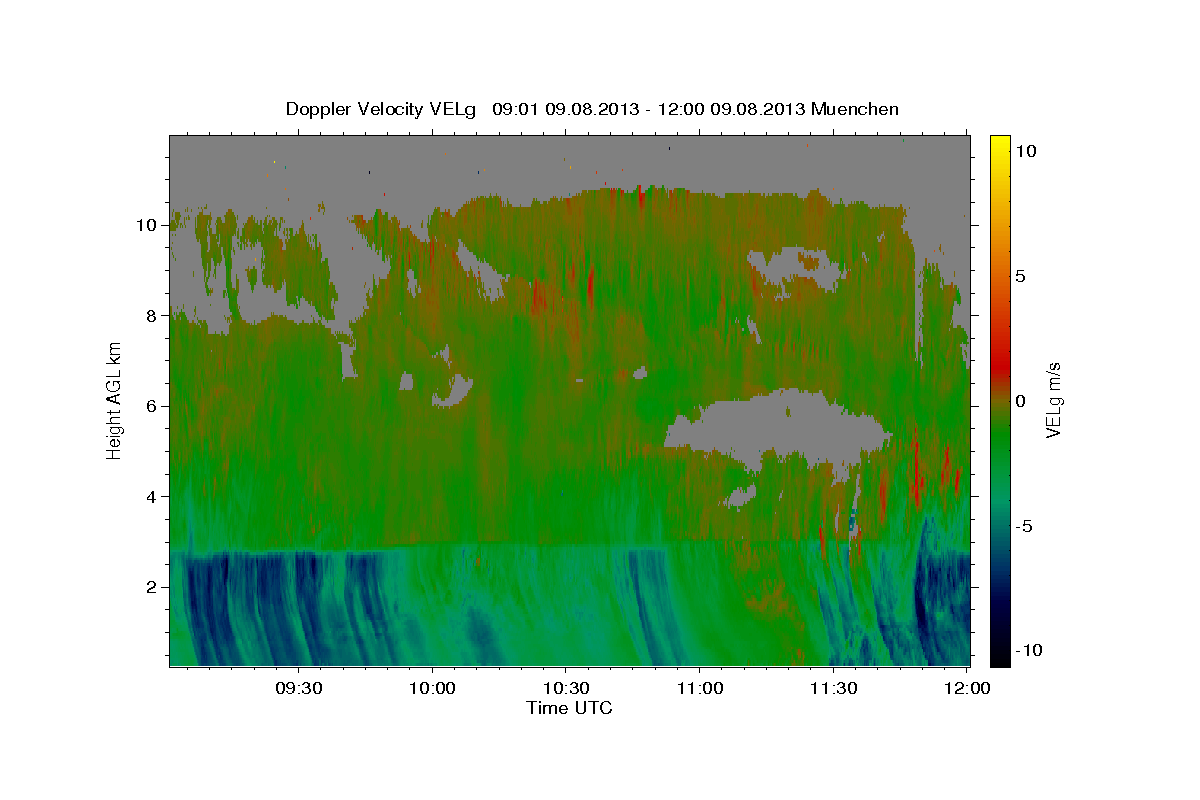Click the '09:30' time tick label
The width and height of the screenshot is (1200, 800).
click(x=299, y=688)
